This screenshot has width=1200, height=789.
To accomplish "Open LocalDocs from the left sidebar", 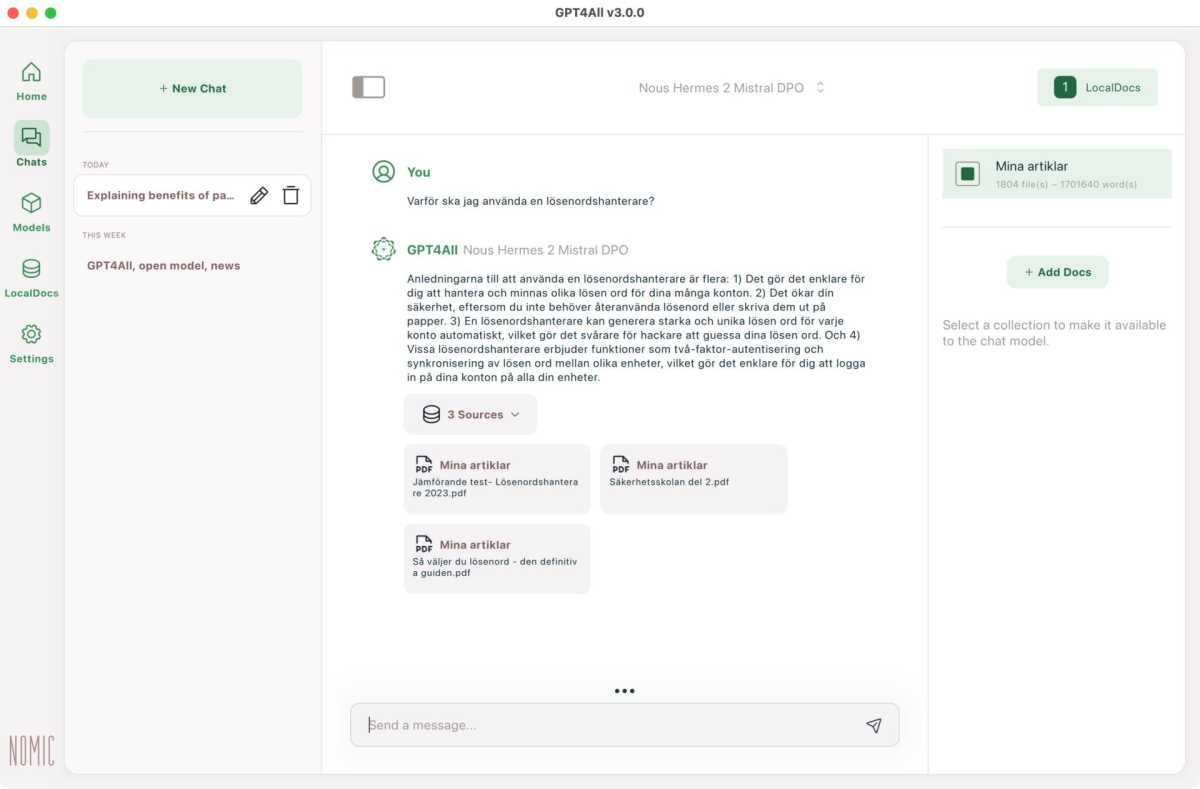I will point(31,270).
